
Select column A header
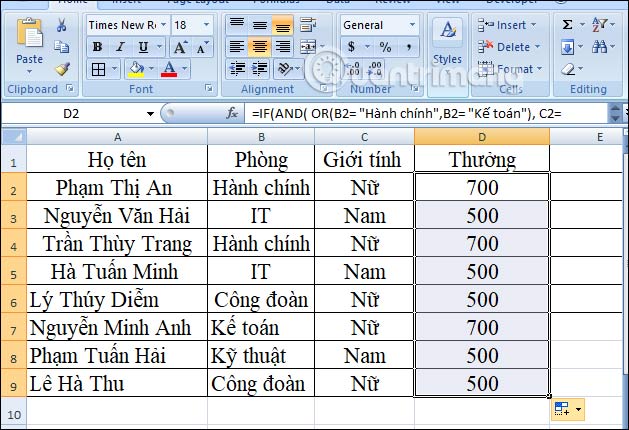tap(117, 137)
